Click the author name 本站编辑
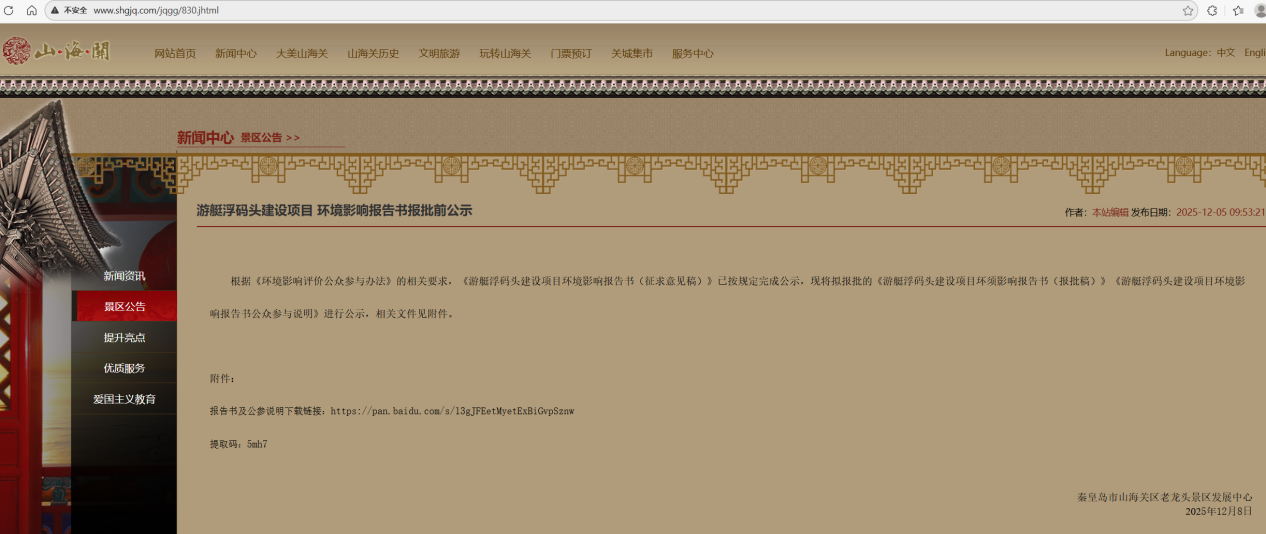1266x534 pixels. point(1109,213)
